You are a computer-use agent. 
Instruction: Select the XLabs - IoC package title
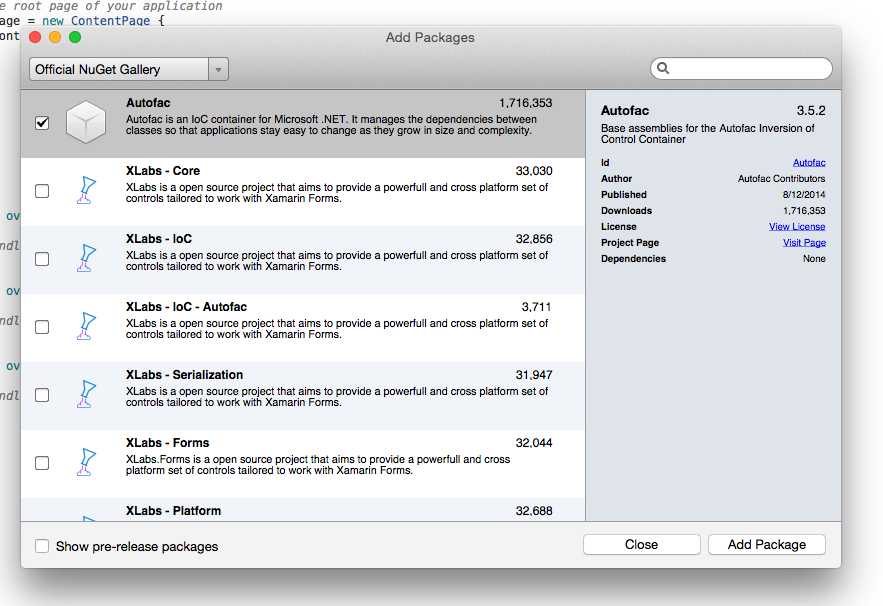(159, 239)
